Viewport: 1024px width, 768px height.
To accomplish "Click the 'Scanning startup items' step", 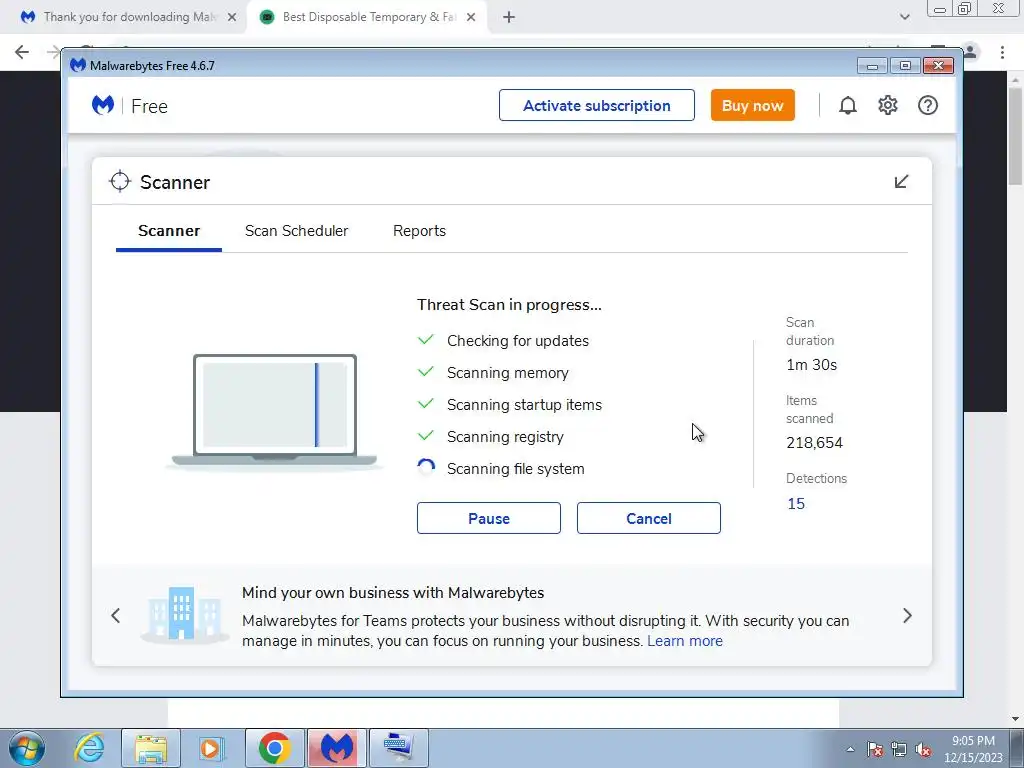I will pos(524,405).
